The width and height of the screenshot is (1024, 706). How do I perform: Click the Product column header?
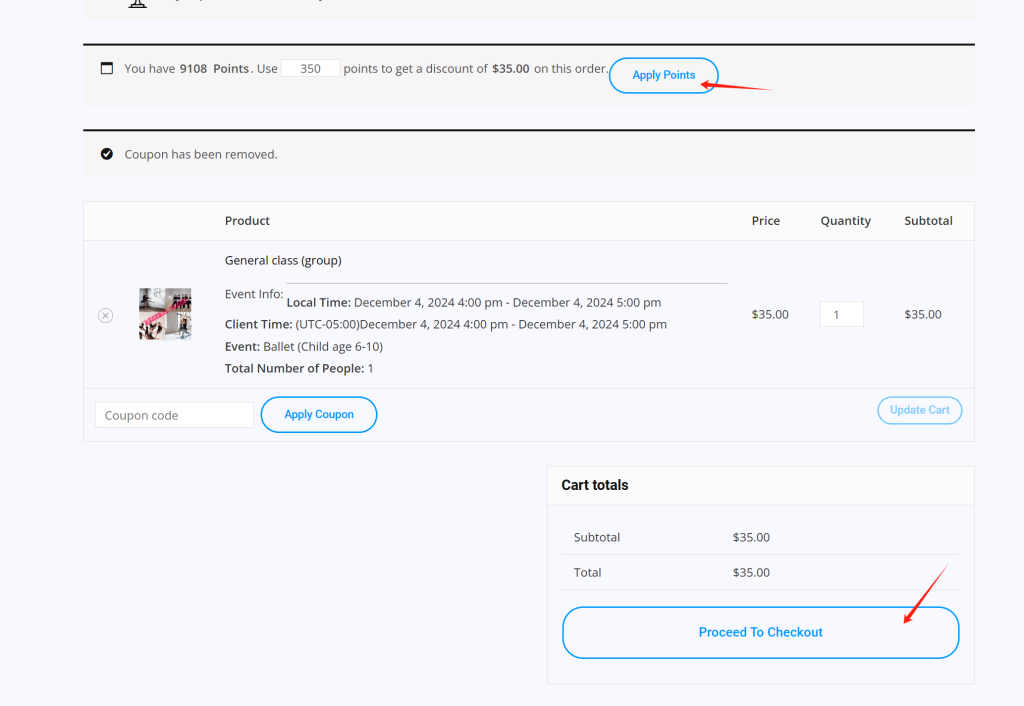pos(247,221)
